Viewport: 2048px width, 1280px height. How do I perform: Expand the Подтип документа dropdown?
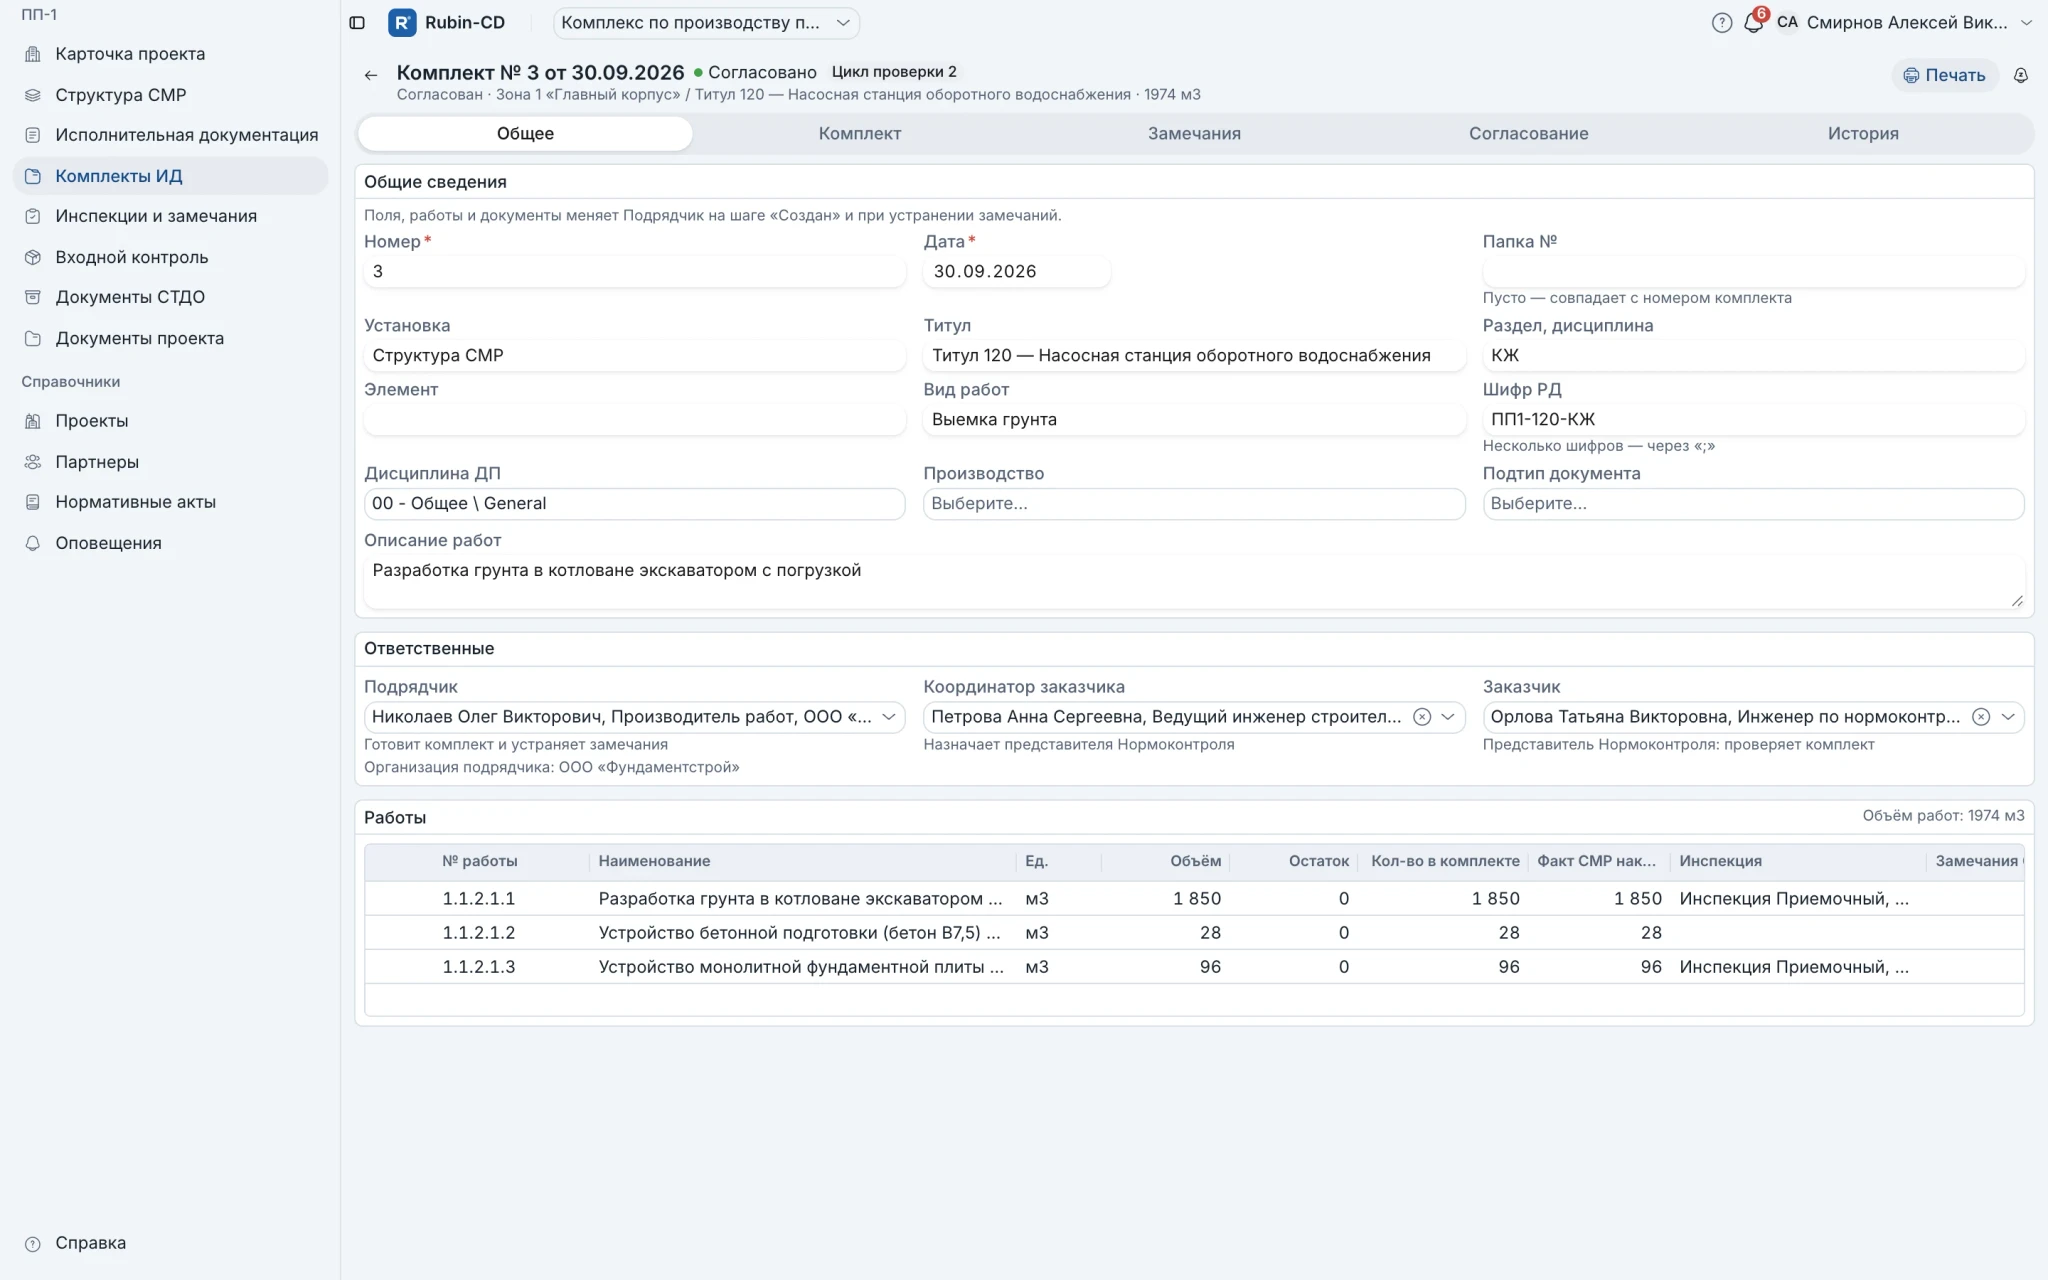[x=1753, y=504]
